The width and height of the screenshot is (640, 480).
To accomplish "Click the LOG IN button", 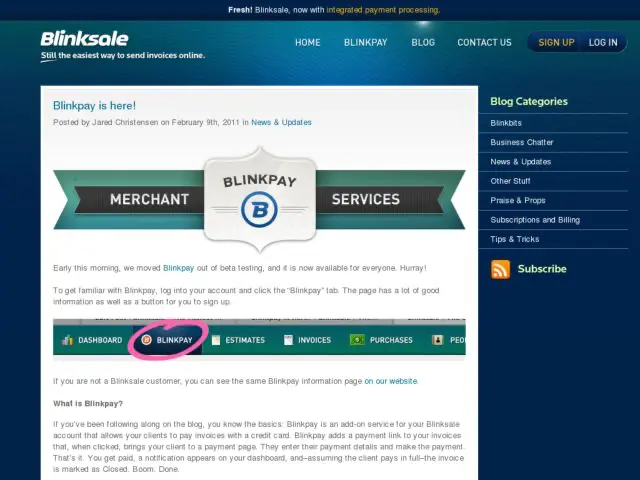I will (x=603, y=42).
